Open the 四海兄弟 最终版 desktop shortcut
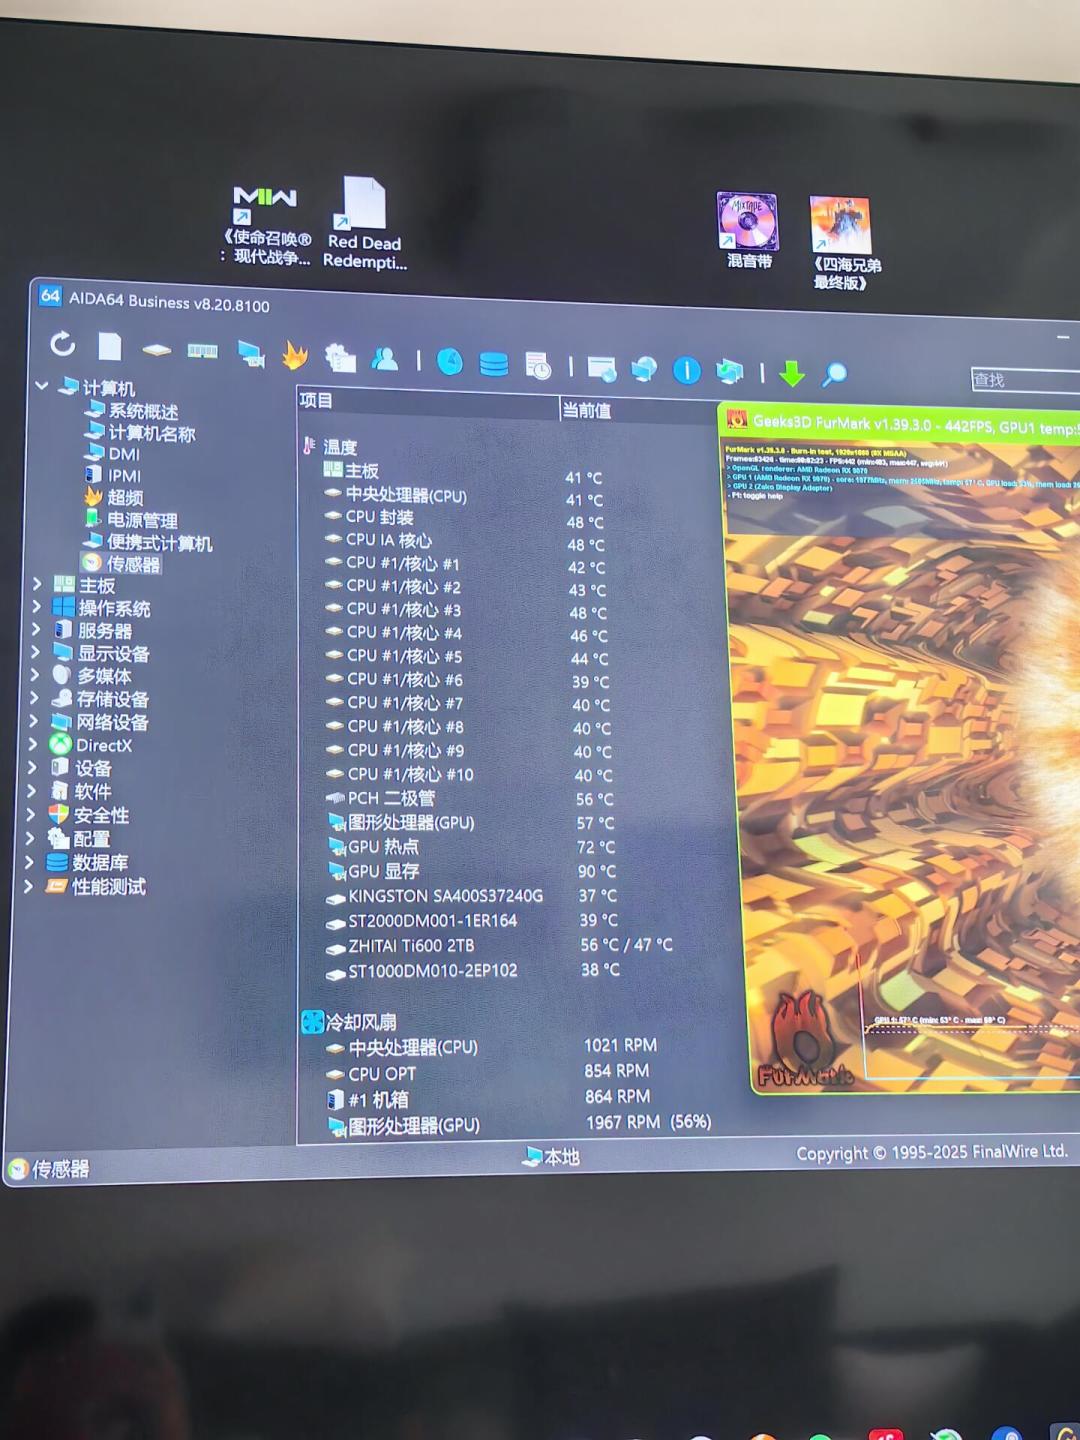This screenshot has height=1440, width=1080. (845, 243)
